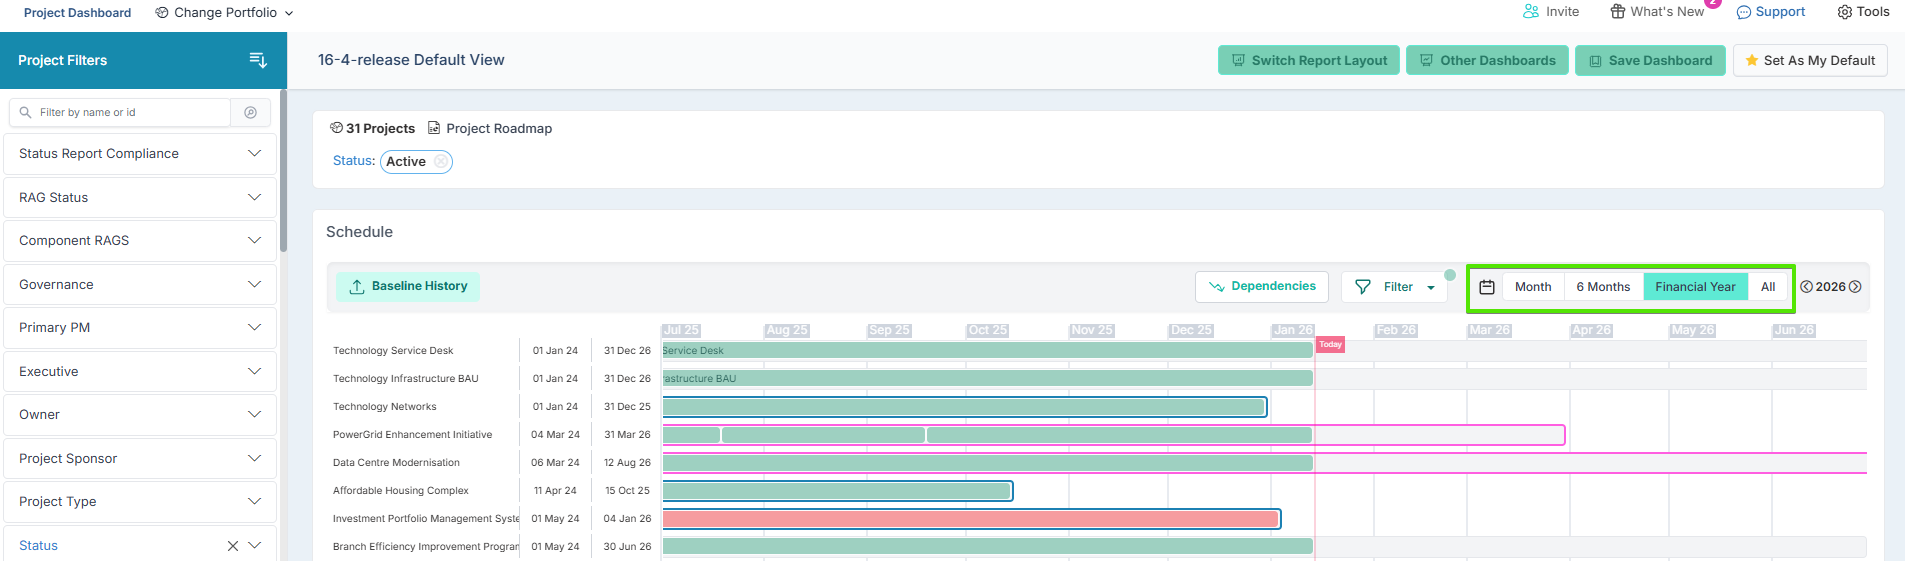1905x561 pixels.
Task: Switch timeline to 6 Months
Action: point(1602,287)
